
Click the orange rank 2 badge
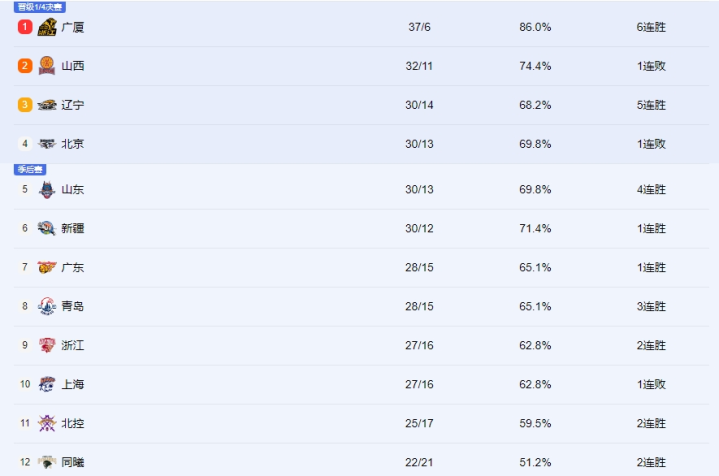tap(25, 66)
